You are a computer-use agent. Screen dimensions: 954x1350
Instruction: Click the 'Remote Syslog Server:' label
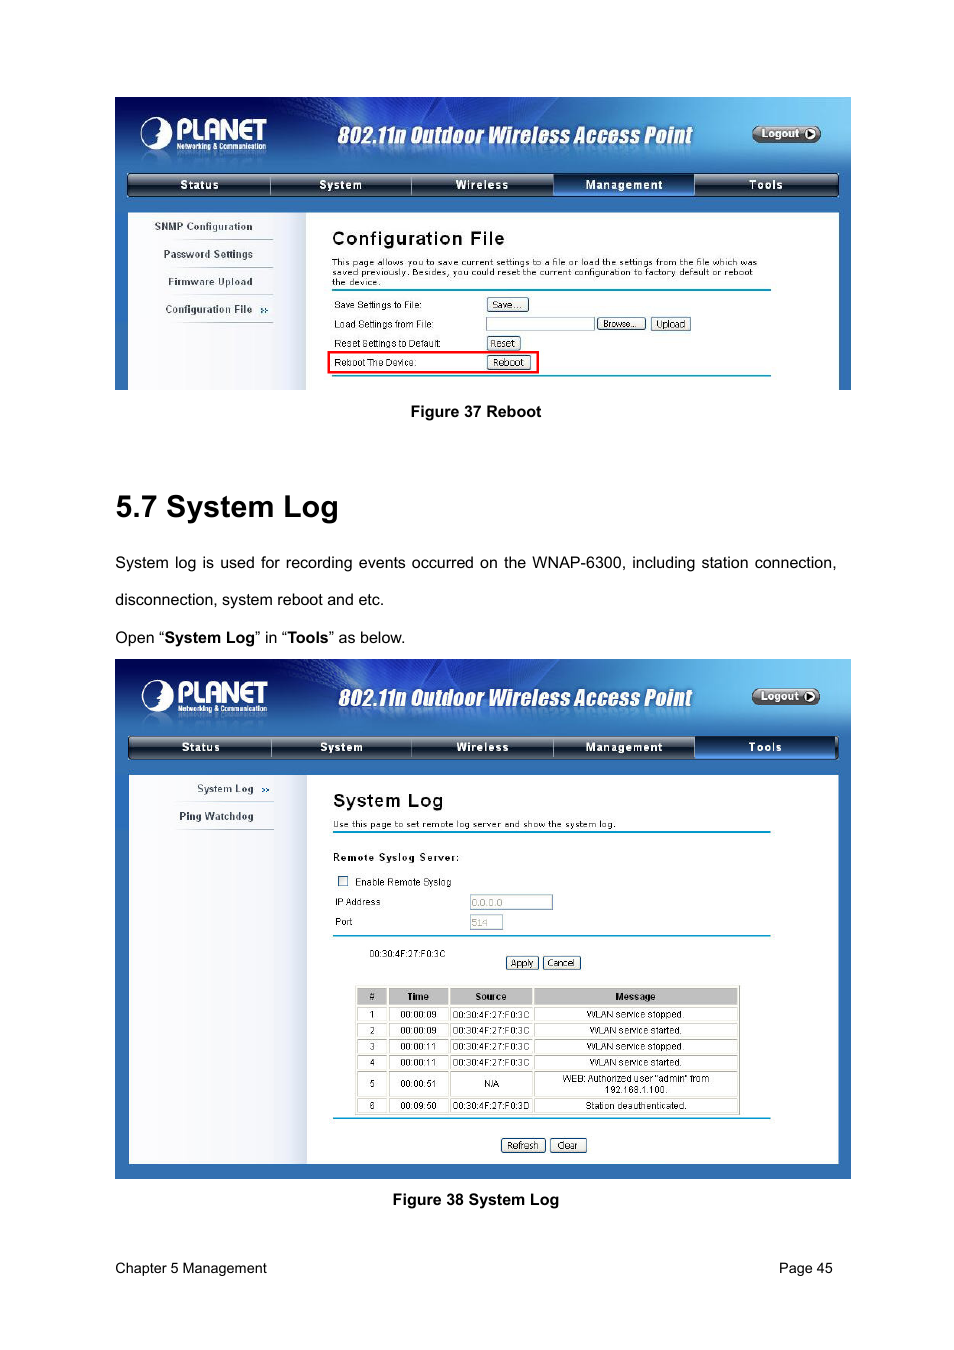pyautogui.click(x=396, y=858)
